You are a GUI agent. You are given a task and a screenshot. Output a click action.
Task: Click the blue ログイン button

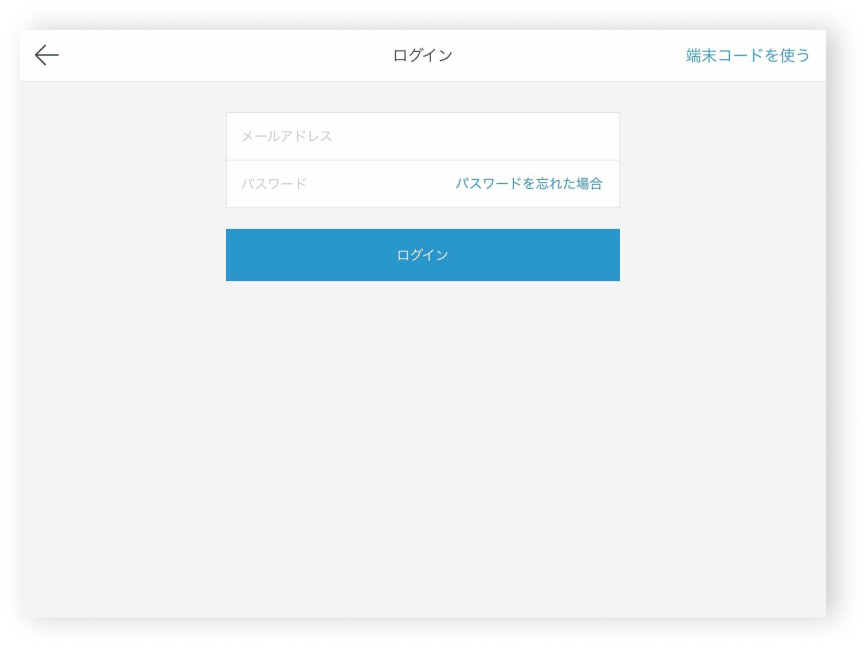click(x=423, y=255)
